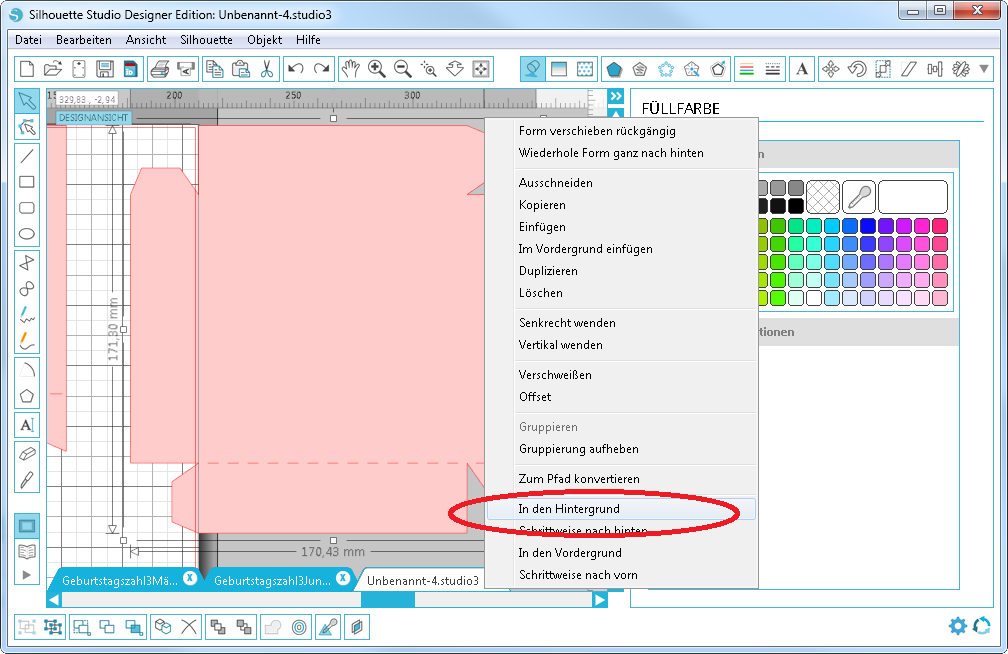This screenshot has height=654, width=1008.
Task: Select the Text tool in left toolbar
Action: pyautogui.click(x=27, y=425)
